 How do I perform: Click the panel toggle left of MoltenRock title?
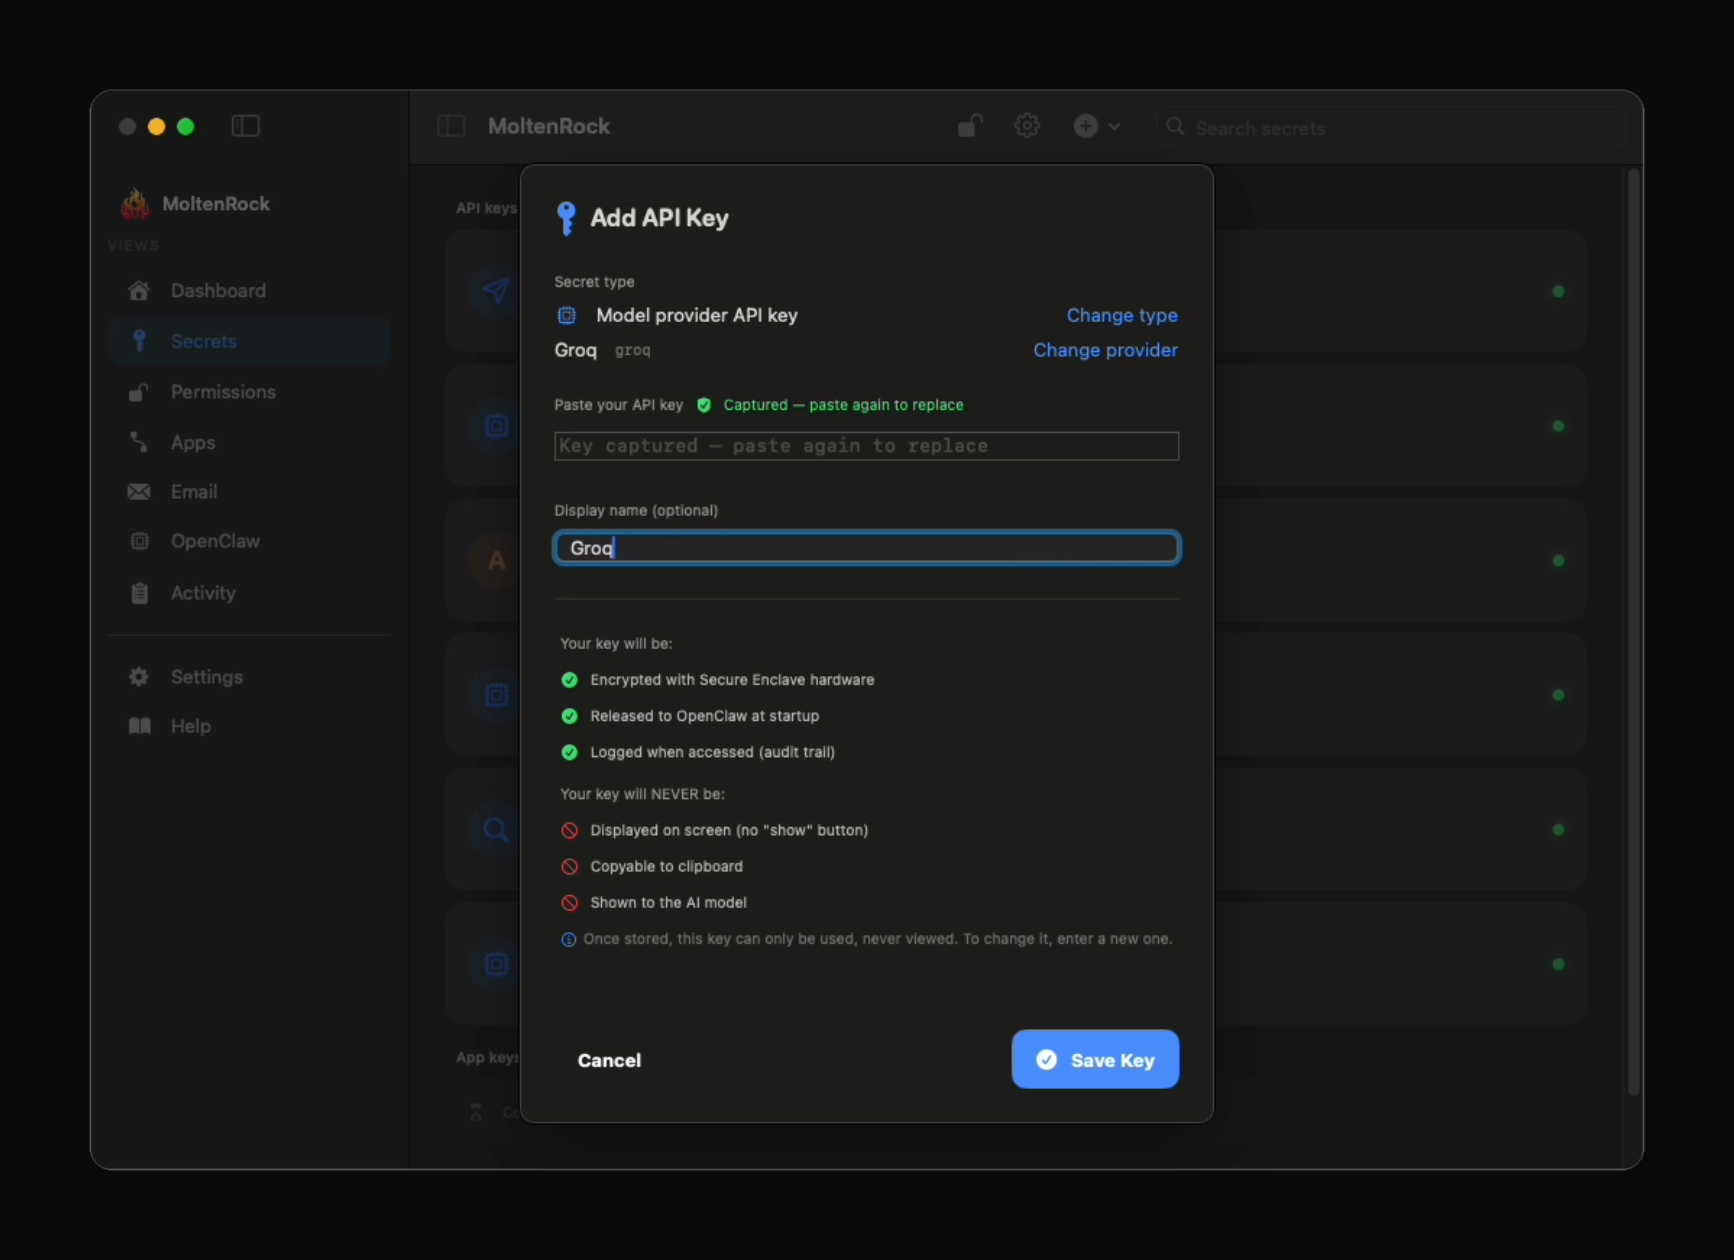point(451,126)
